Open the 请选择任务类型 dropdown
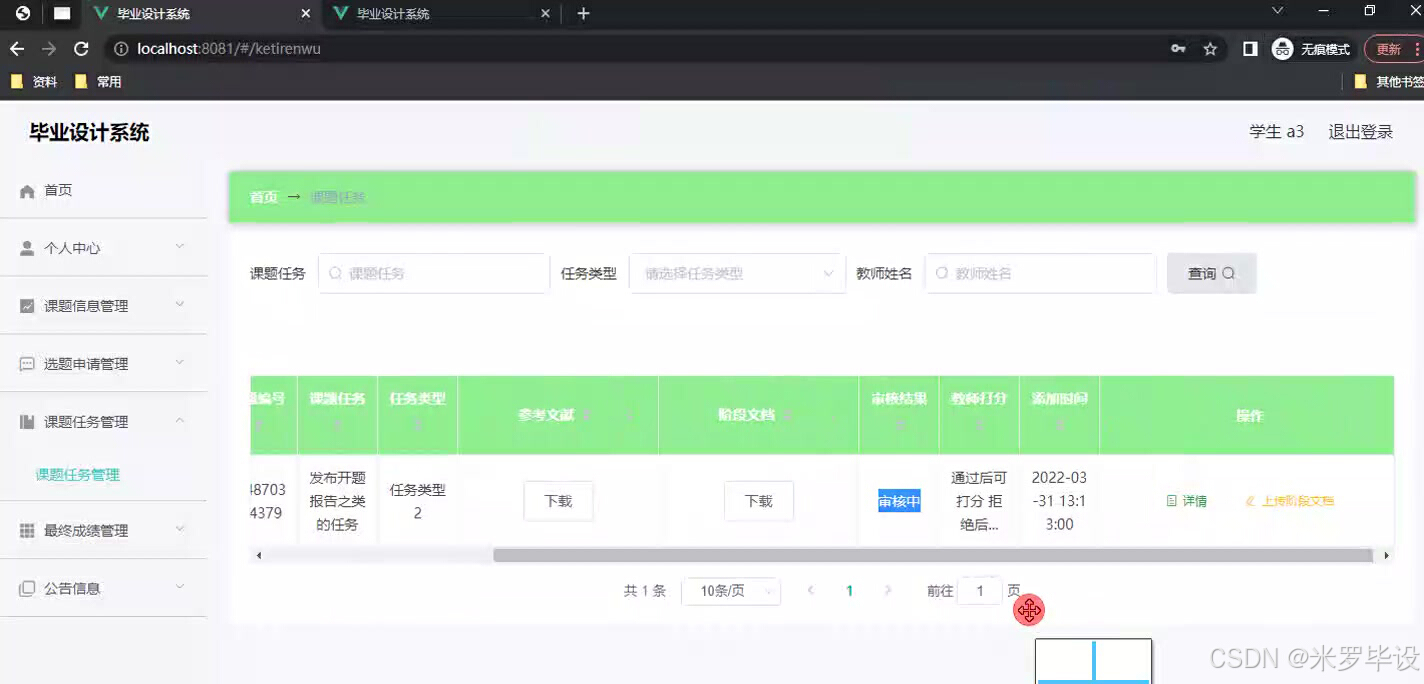This screenshot has height=684, width=1424. (737, 272)
